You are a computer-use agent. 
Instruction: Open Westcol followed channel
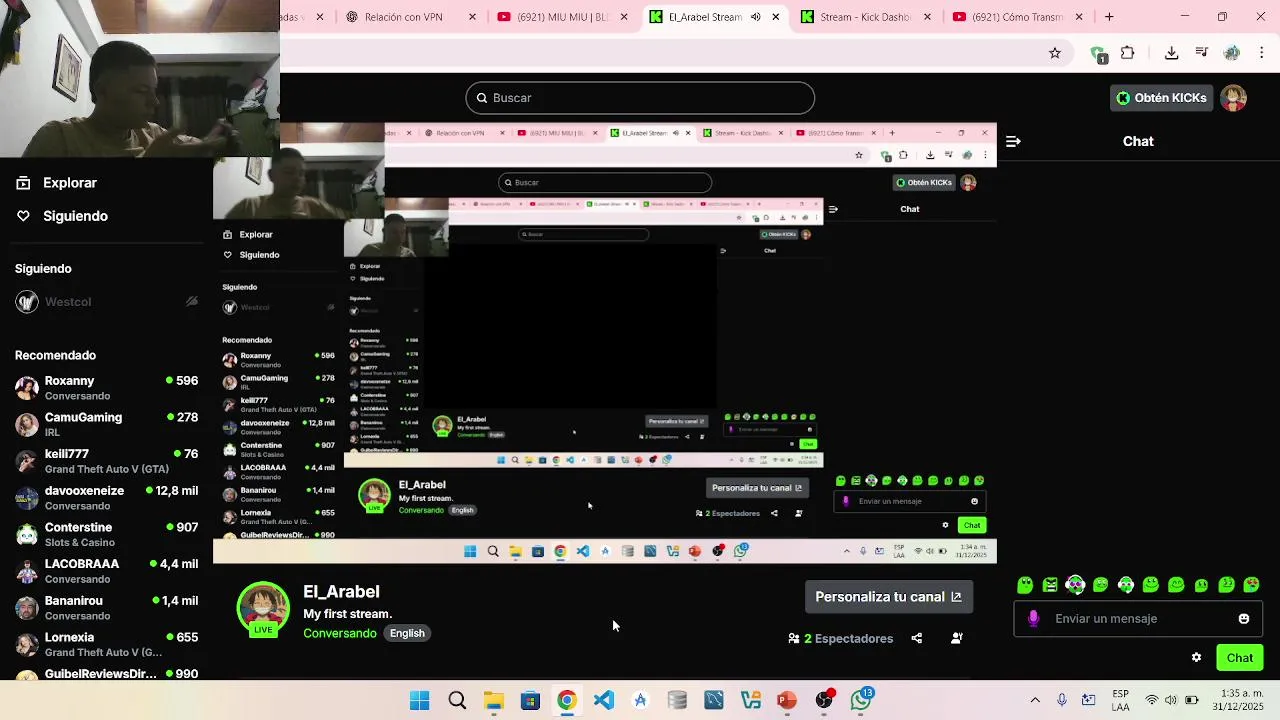[x=106, y=302]
